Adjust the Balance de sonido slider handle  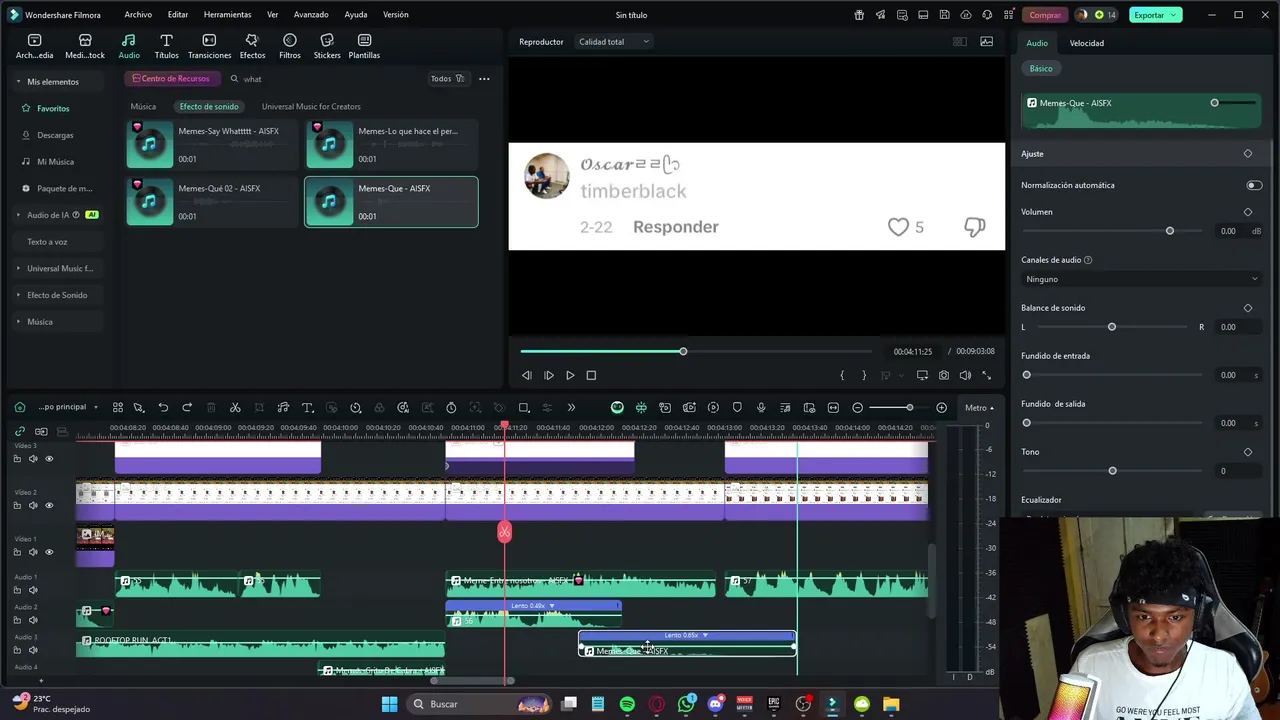click(1112, 327)
